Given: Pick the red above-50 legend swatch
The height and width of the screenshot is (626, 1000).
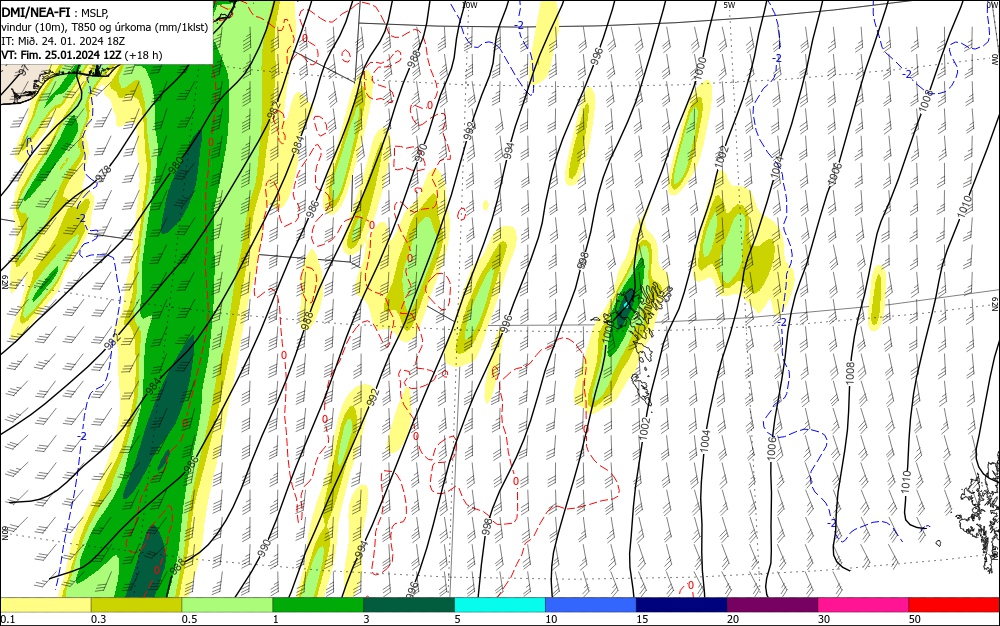Looking at the screenshot, I should pyautogui.click(x=954, y=606).
